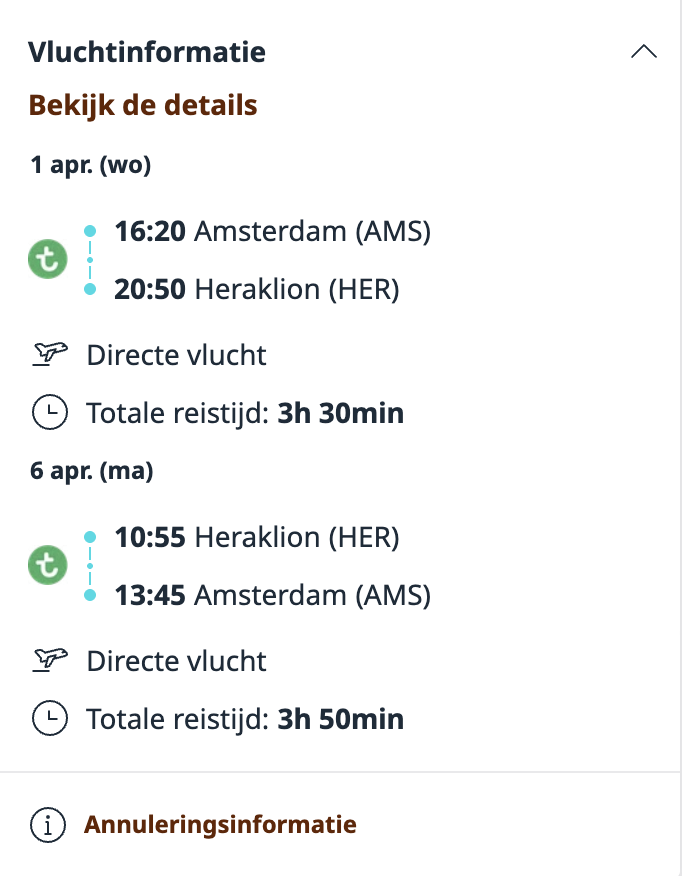
Task: Click the Transavia logo next to outbound flight
Action: coord(47,258)
